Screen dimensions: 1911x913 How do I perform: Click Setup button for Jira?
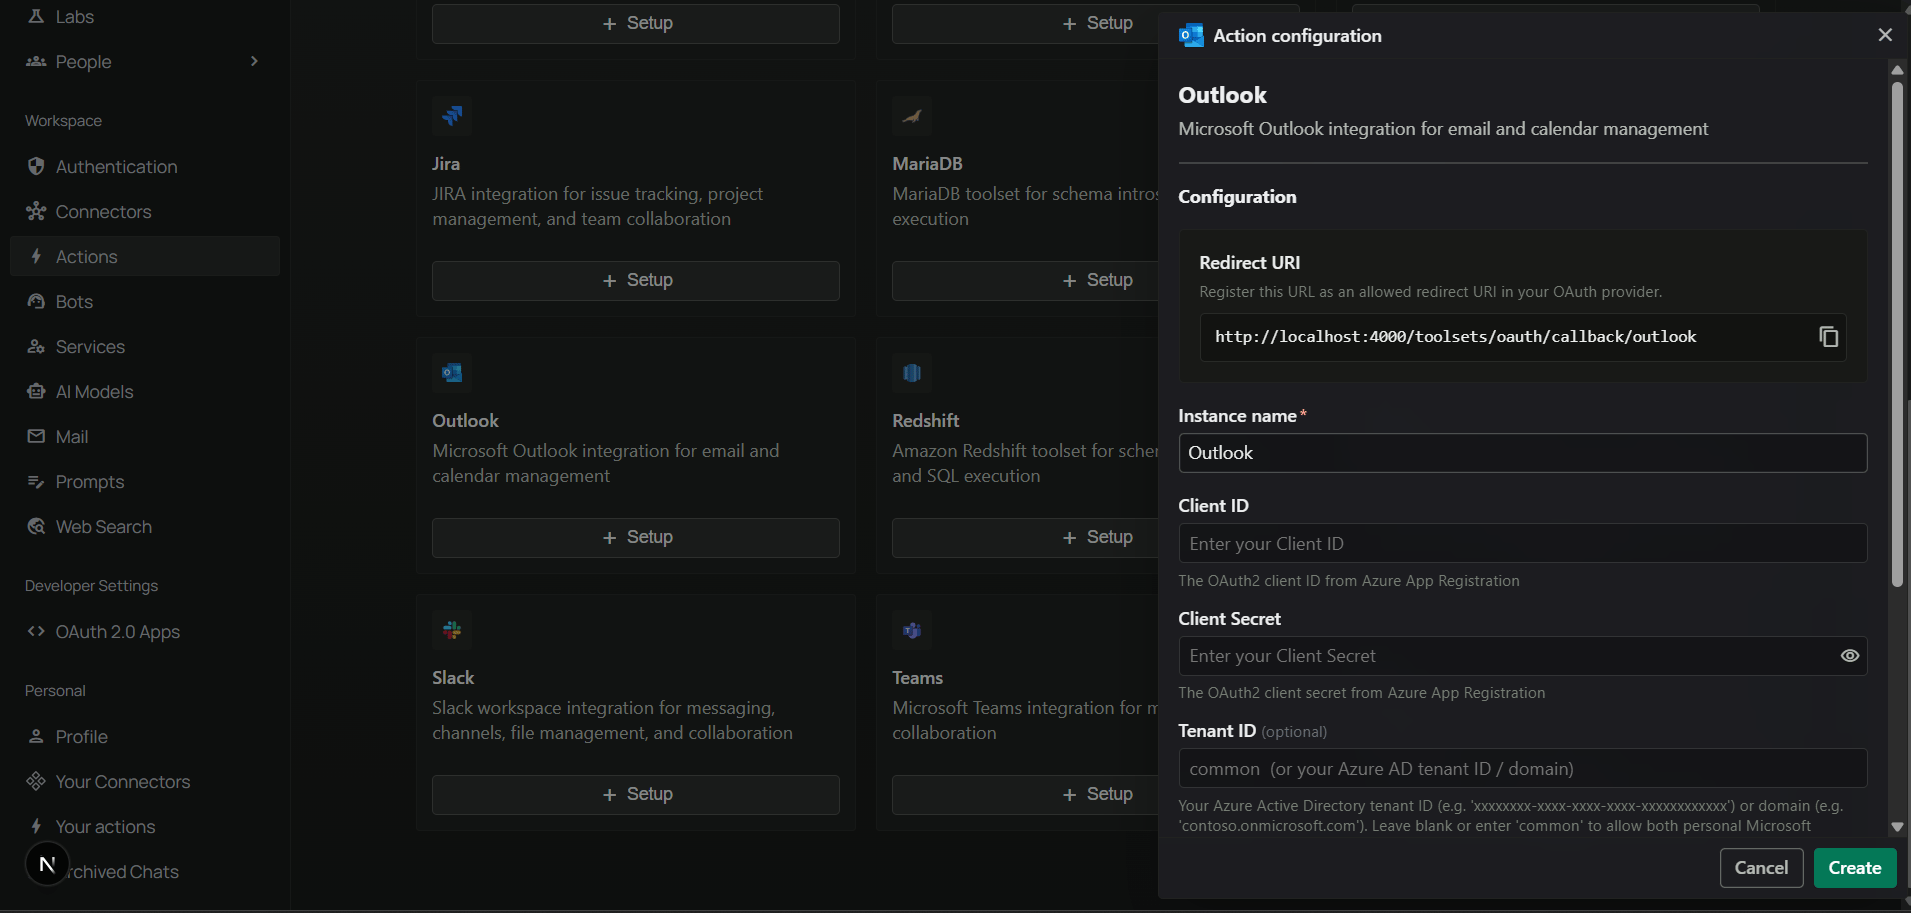pos(636,280)
